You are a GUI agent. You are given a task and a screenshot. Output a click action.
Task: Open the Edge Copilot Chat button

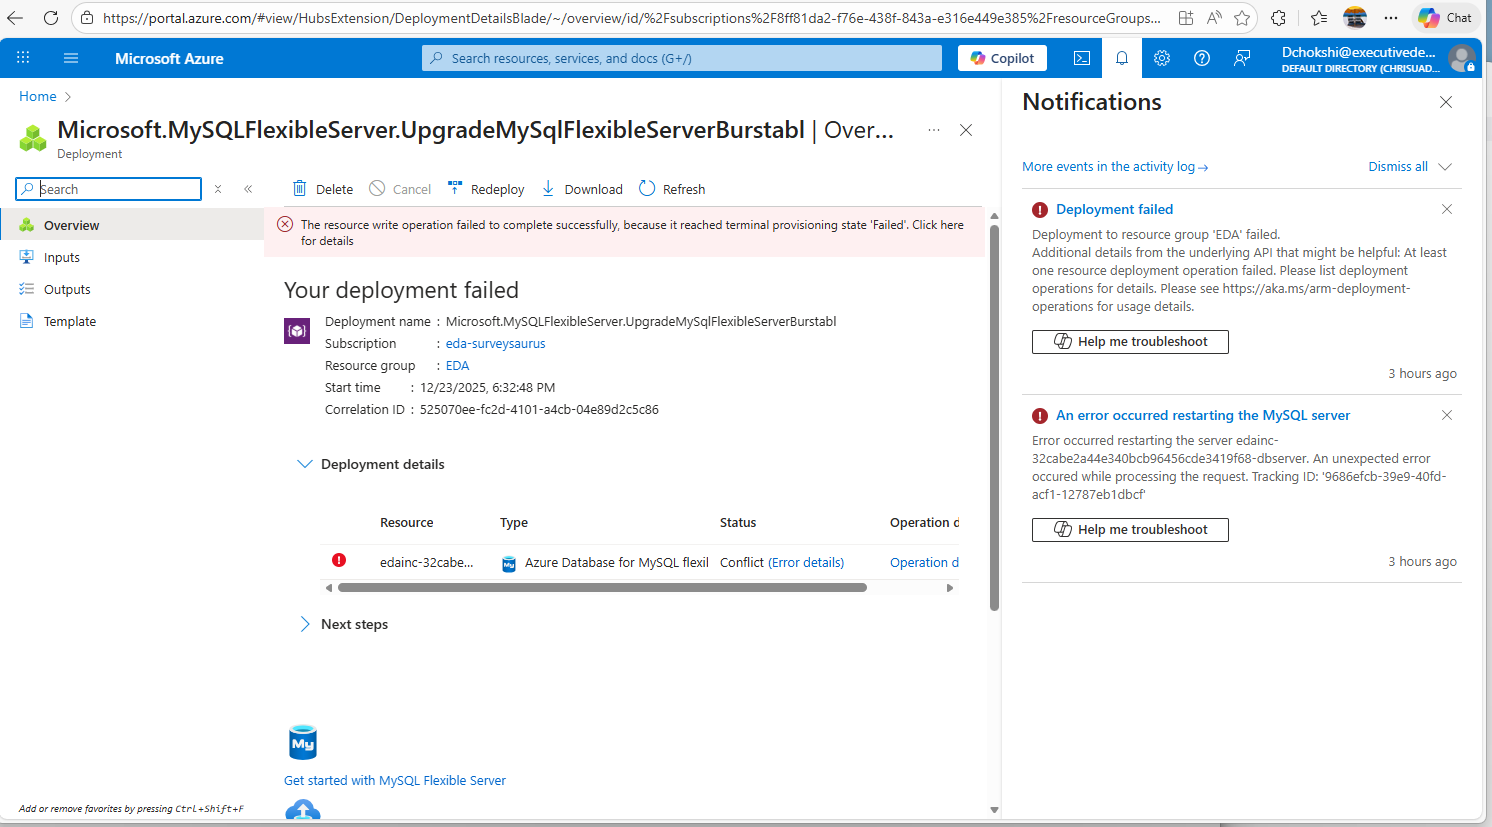[1447, 18]
